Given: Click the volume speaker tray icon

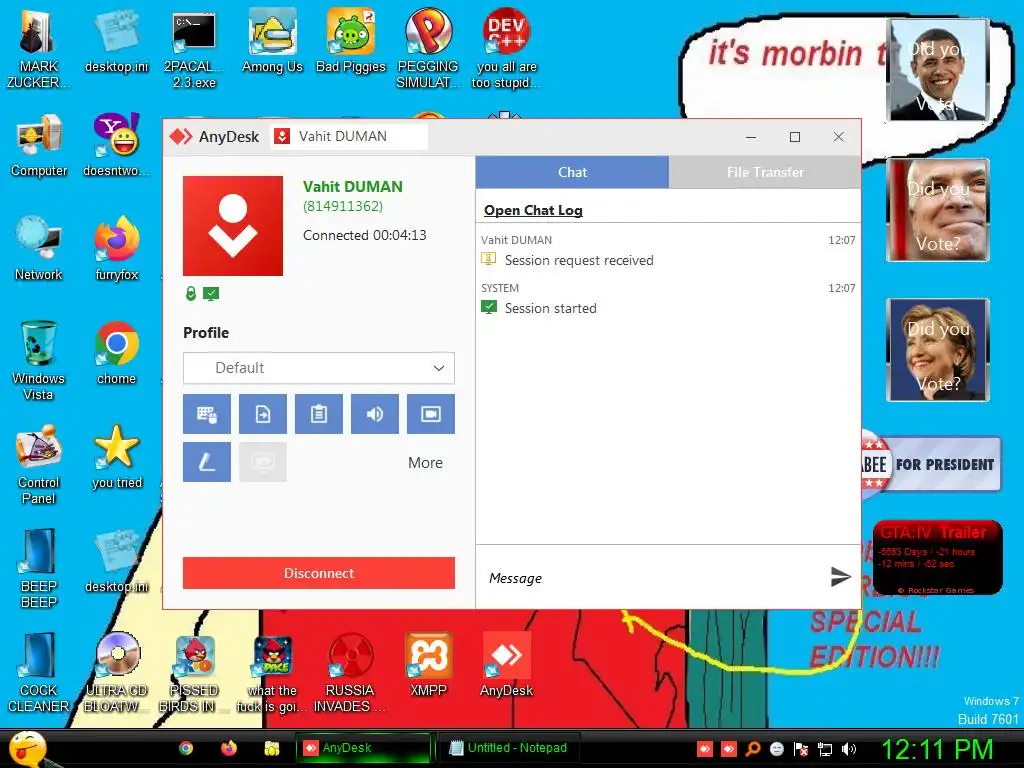Looking at the screenshot, I should pyautogui.click(x=848, y=749).
